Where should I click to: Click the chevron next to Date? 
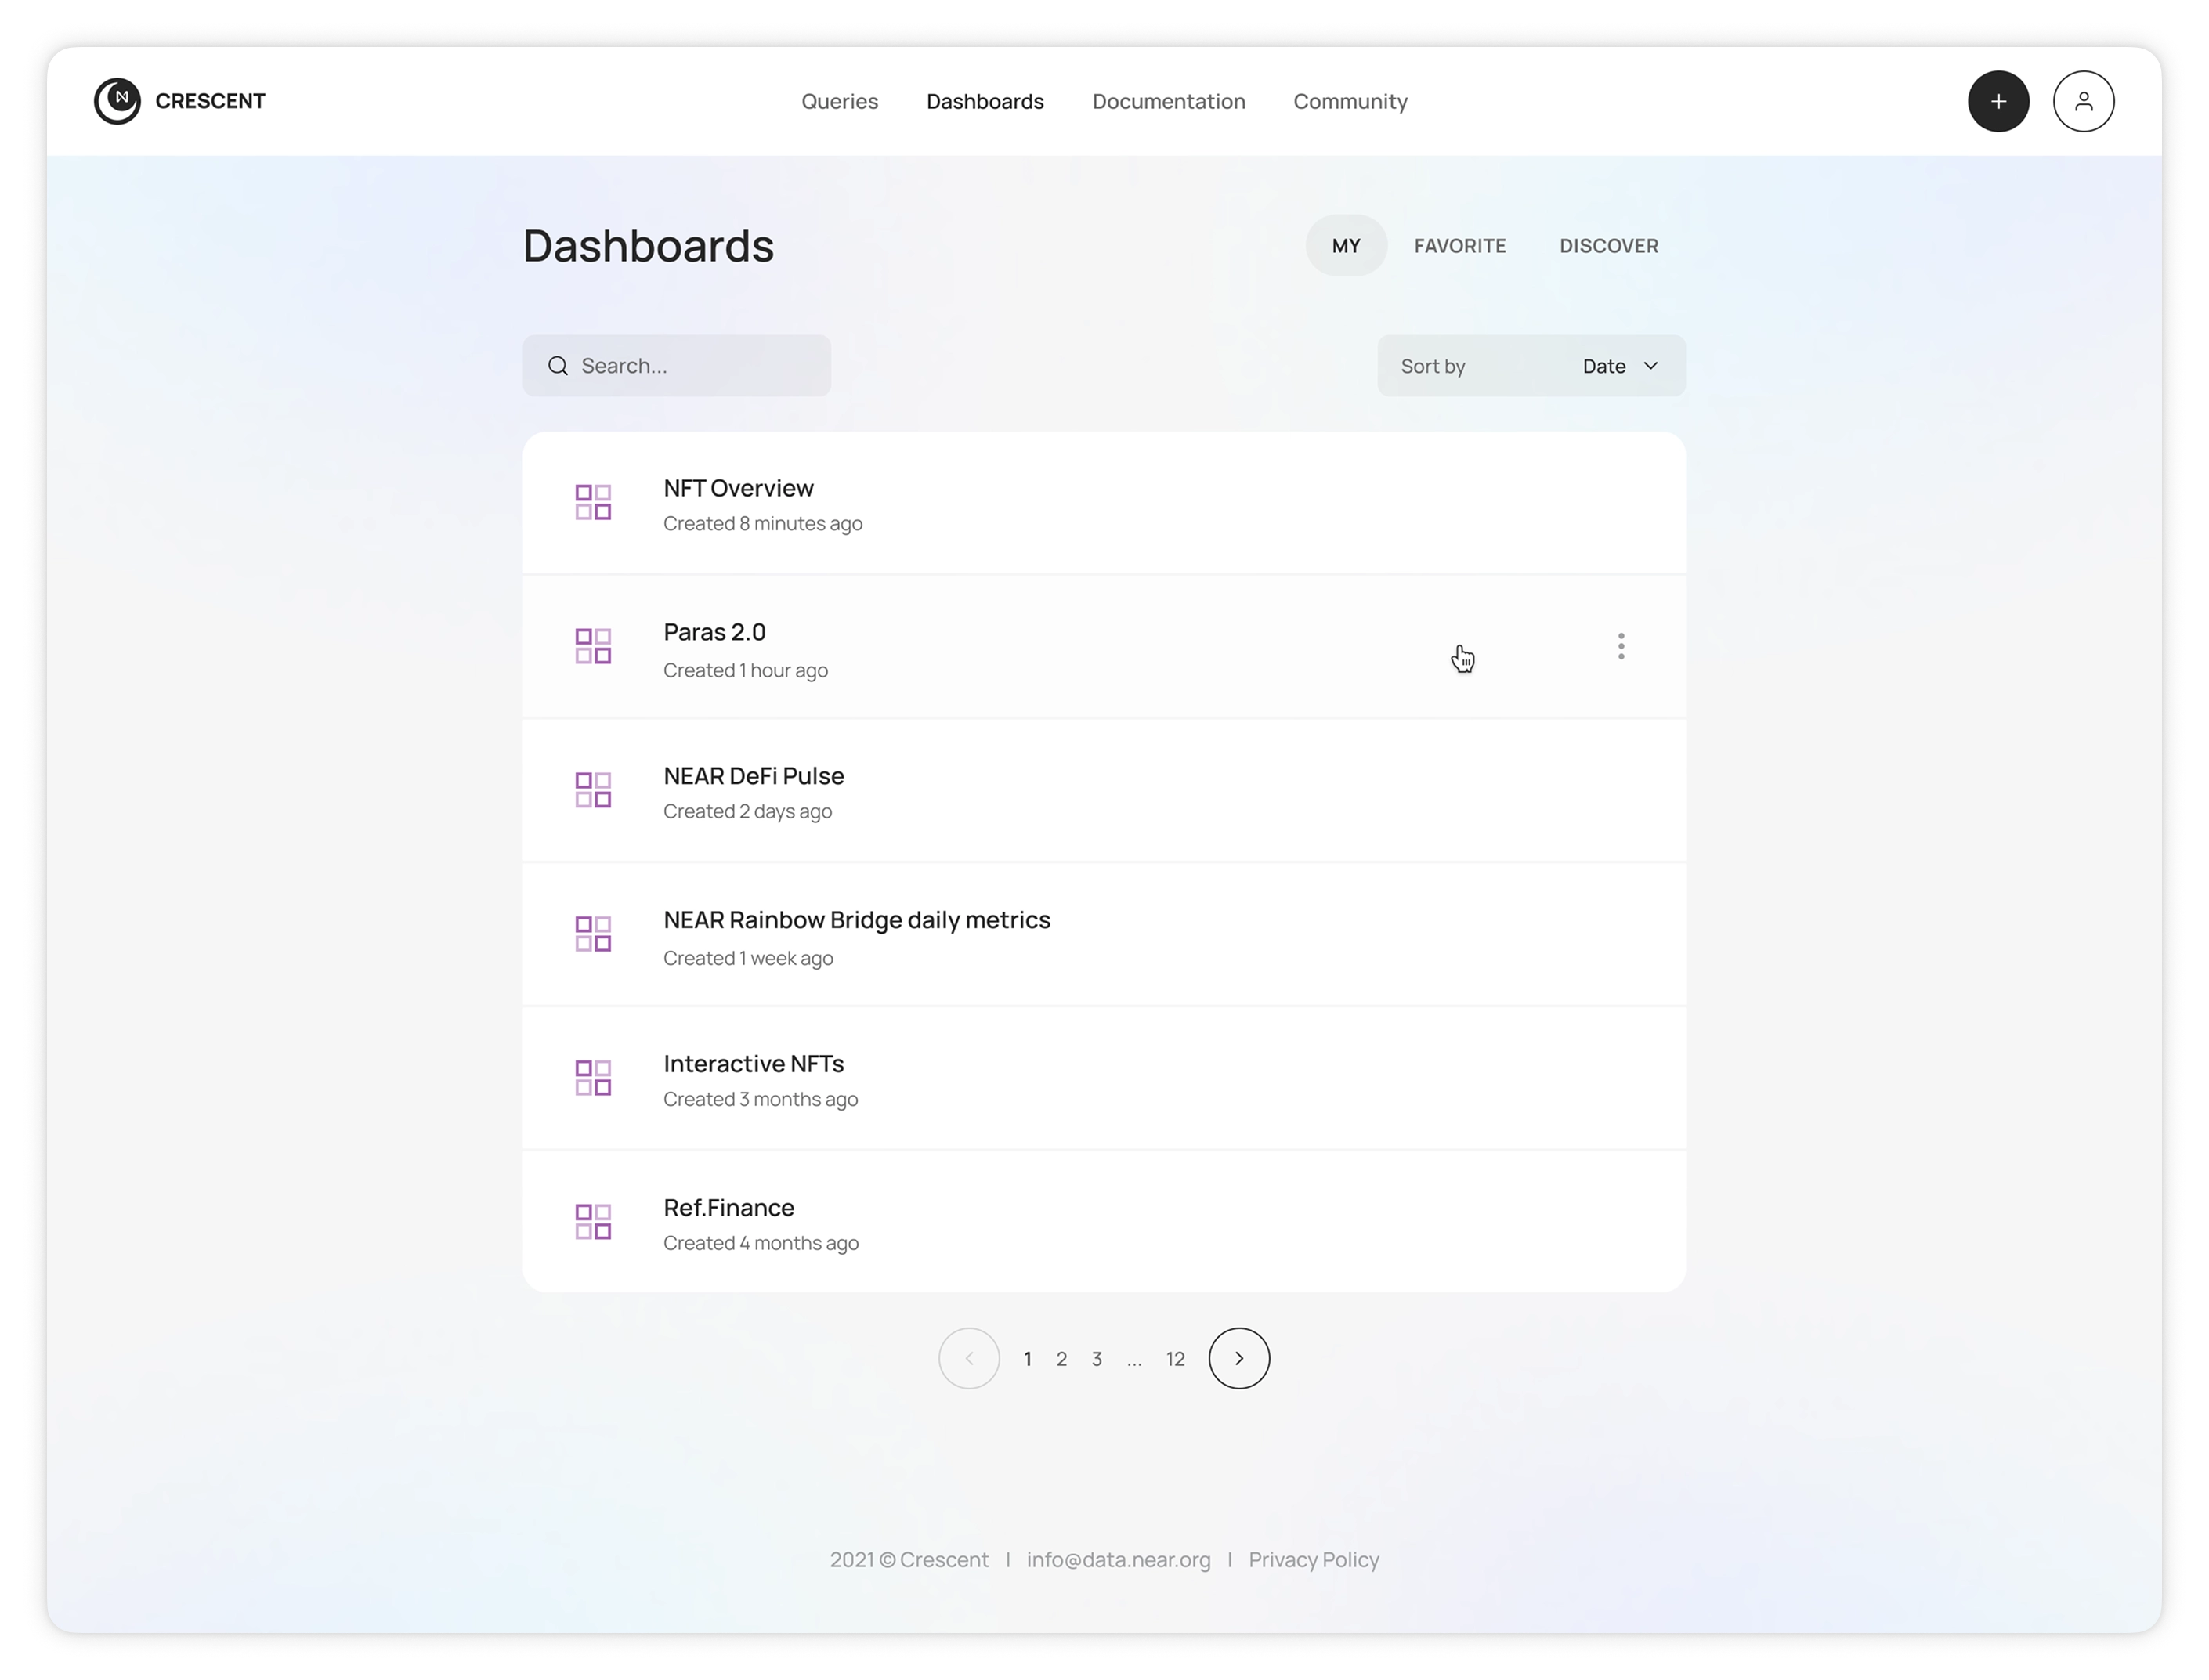[x=1650, y=366]
